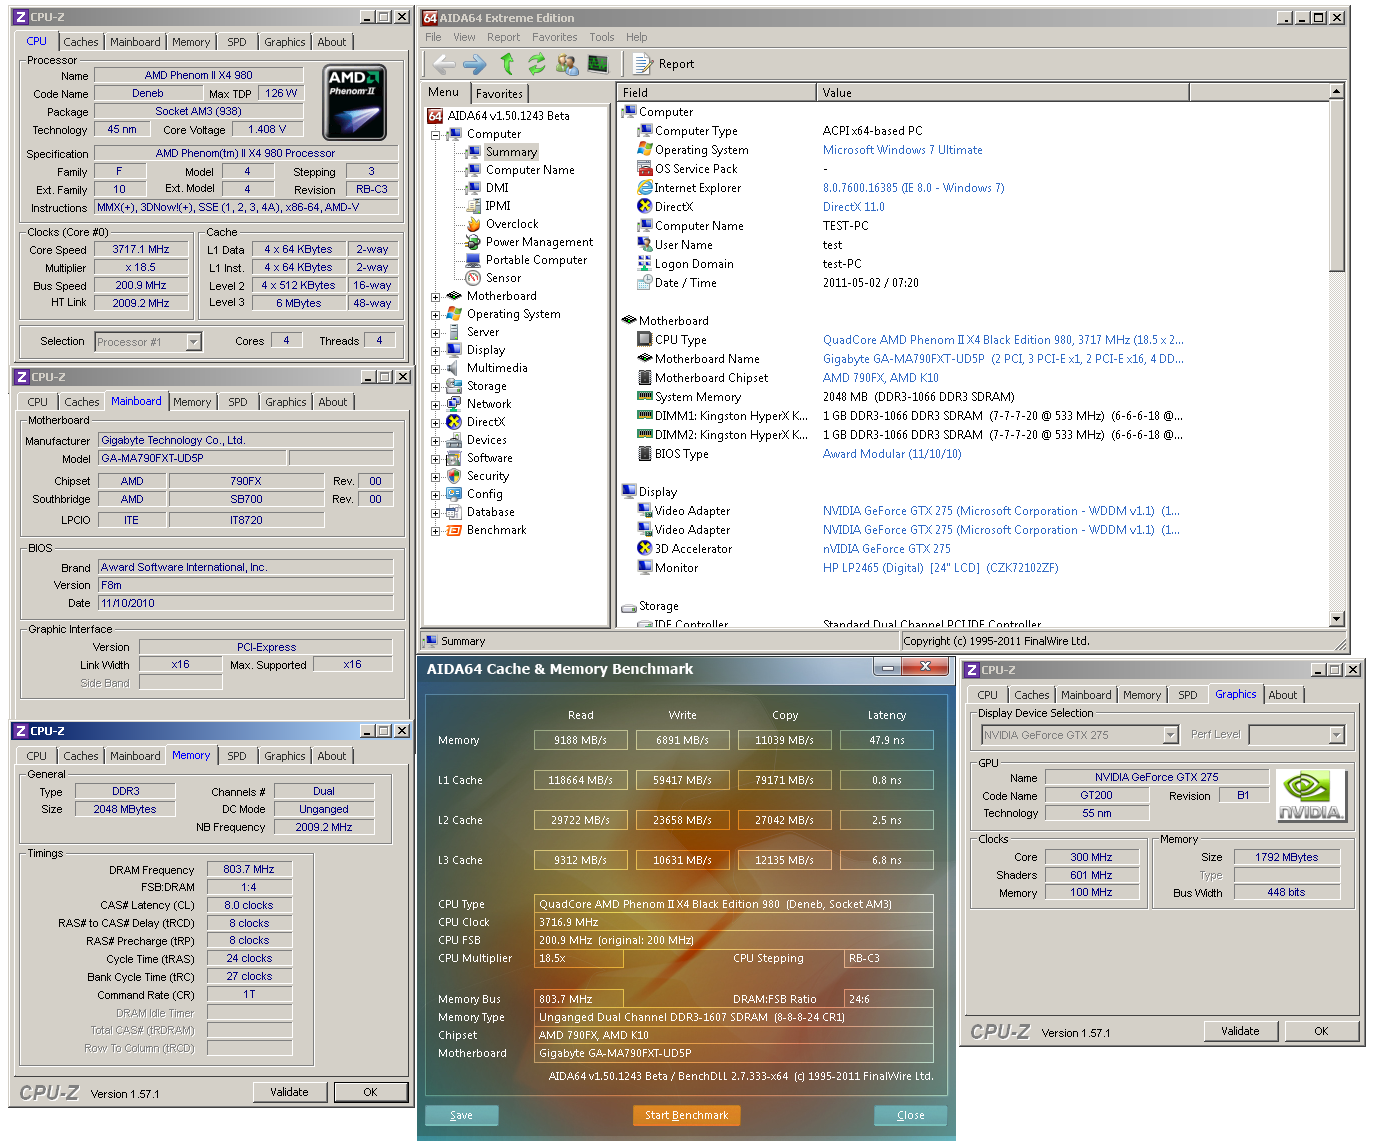The image size is (1373, 1145).
Task: Collapse the Computer node in AIDA64 tree
Action: click(x=436, y=134)
